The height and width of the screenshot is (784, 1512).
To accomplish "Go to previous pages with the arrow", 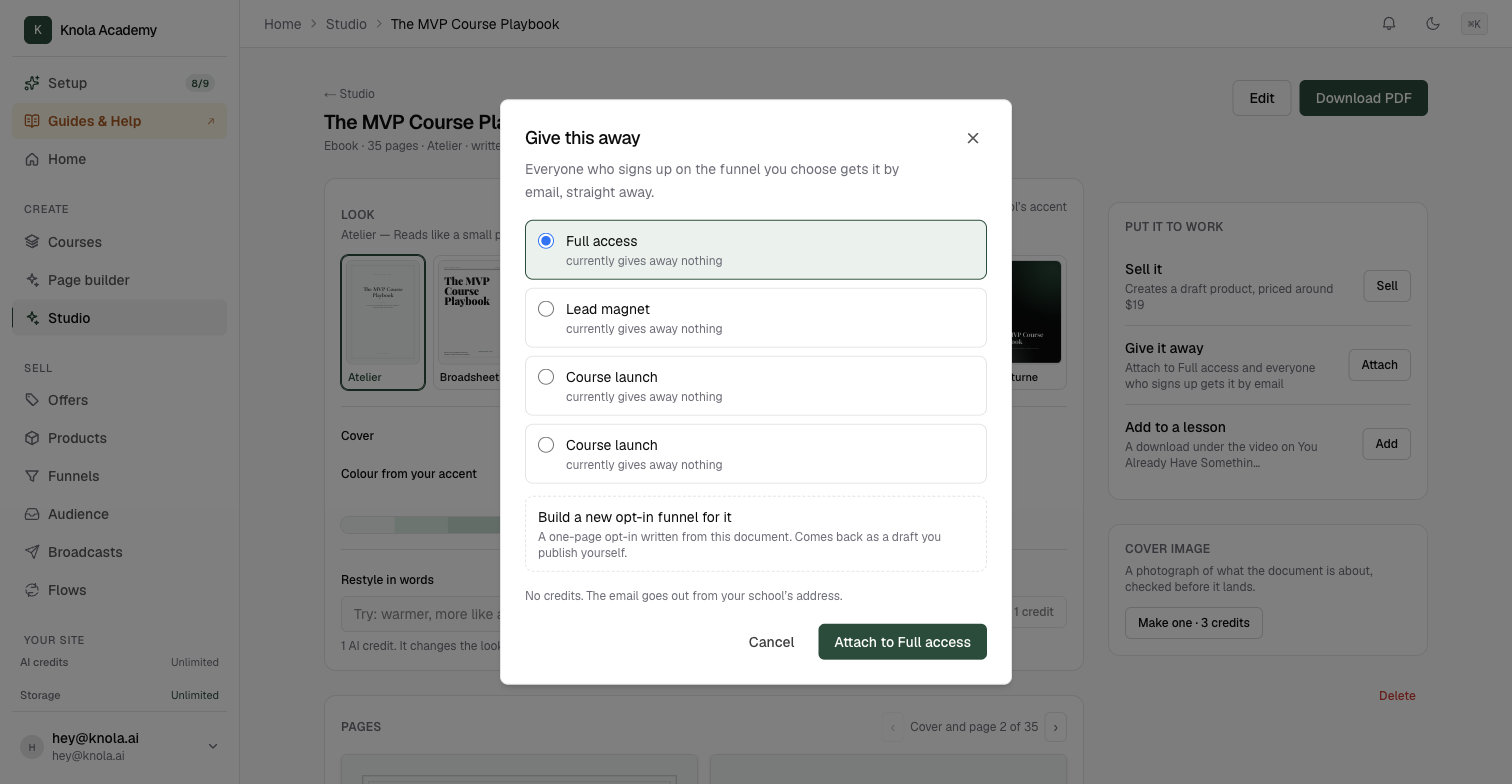I will point(893,727).
